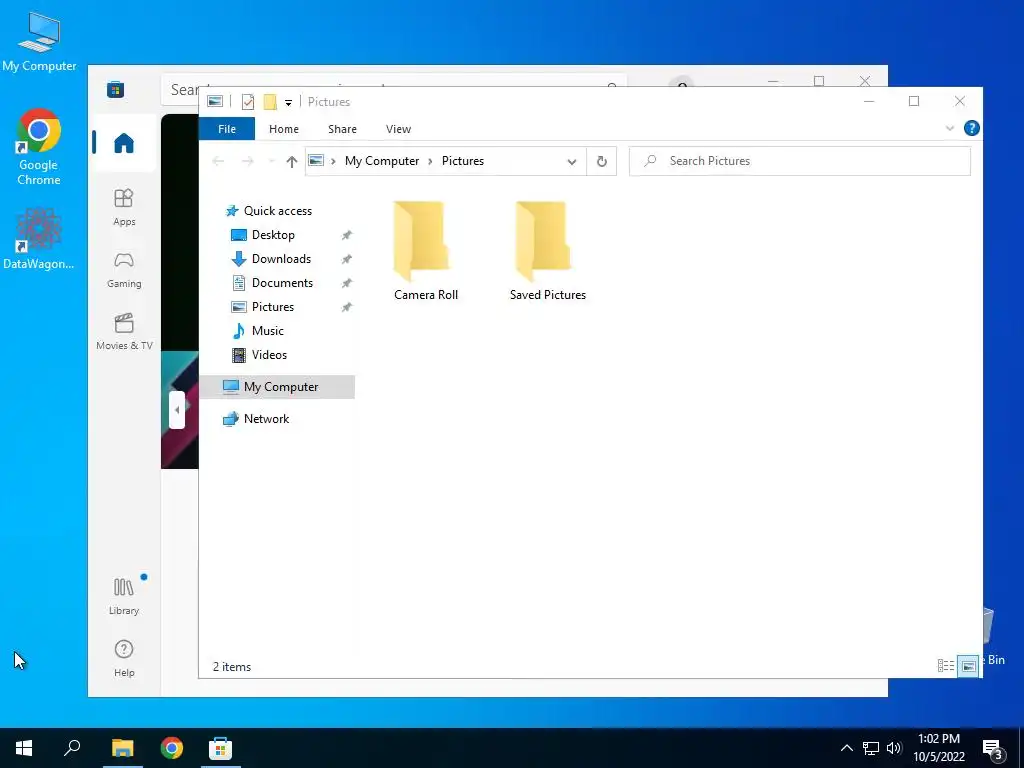Go up one folder level

click(291, 161)
